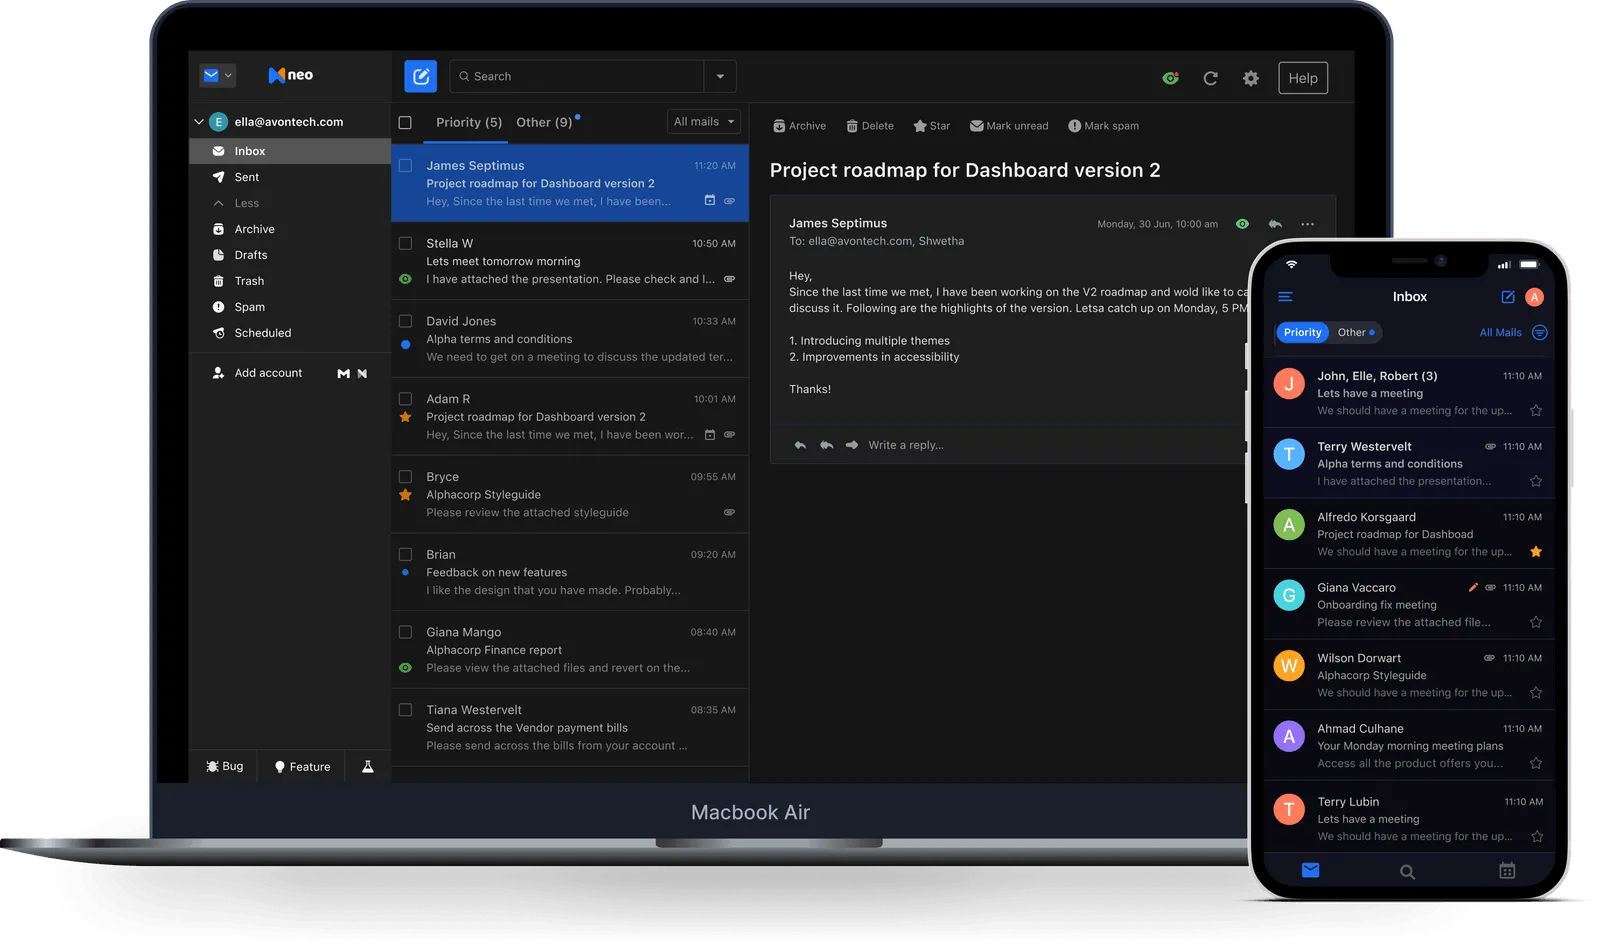Viewport: 1600px width, 950px height.
Task: Tap All Mails filter on phone
Action: pyautogui.click(x=1500, y=333)
